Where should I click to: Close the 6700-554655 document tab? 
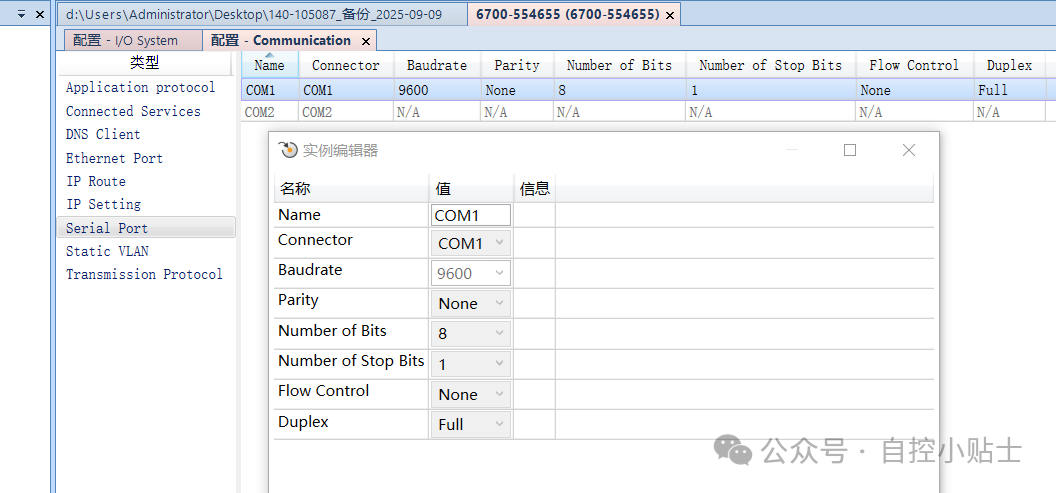669,15
